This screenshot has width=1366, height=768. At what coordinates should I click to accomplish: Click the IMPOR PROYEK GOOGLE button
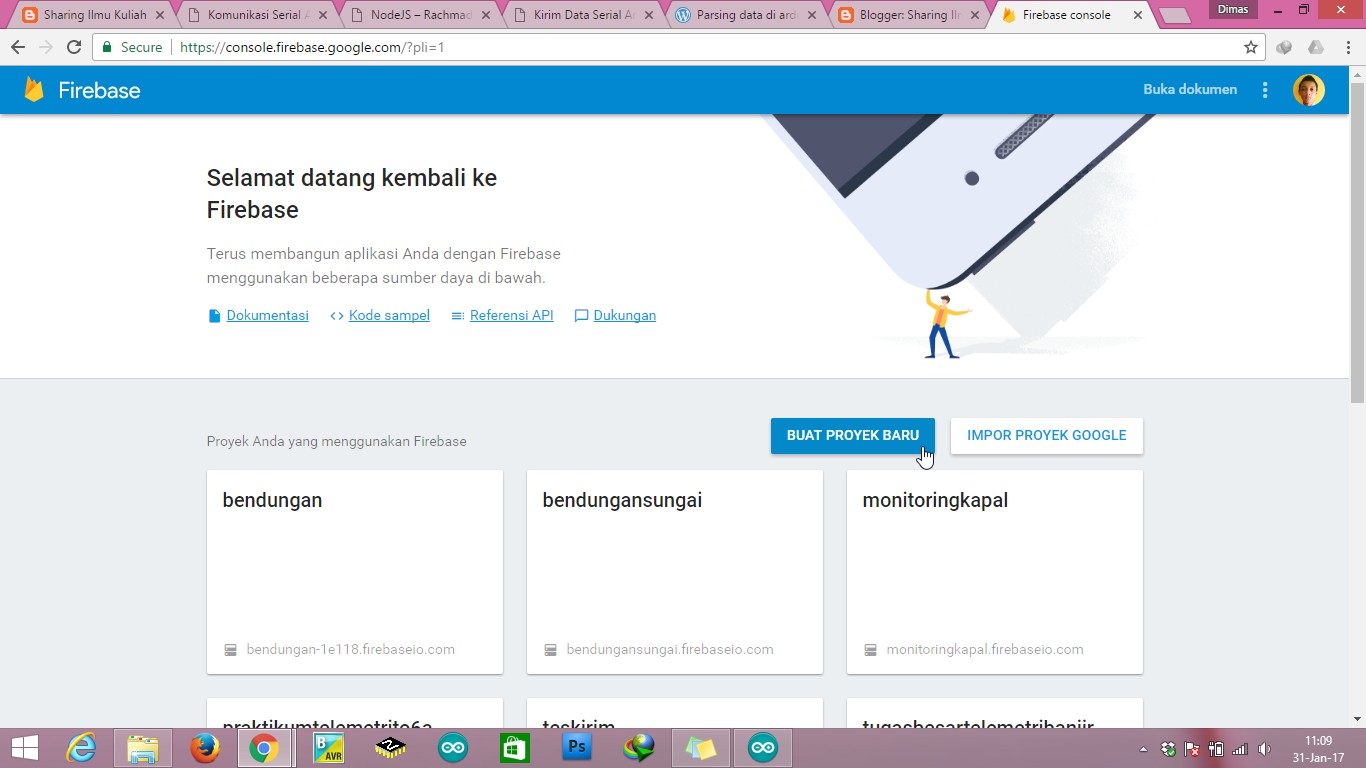tap(1047, 436)
